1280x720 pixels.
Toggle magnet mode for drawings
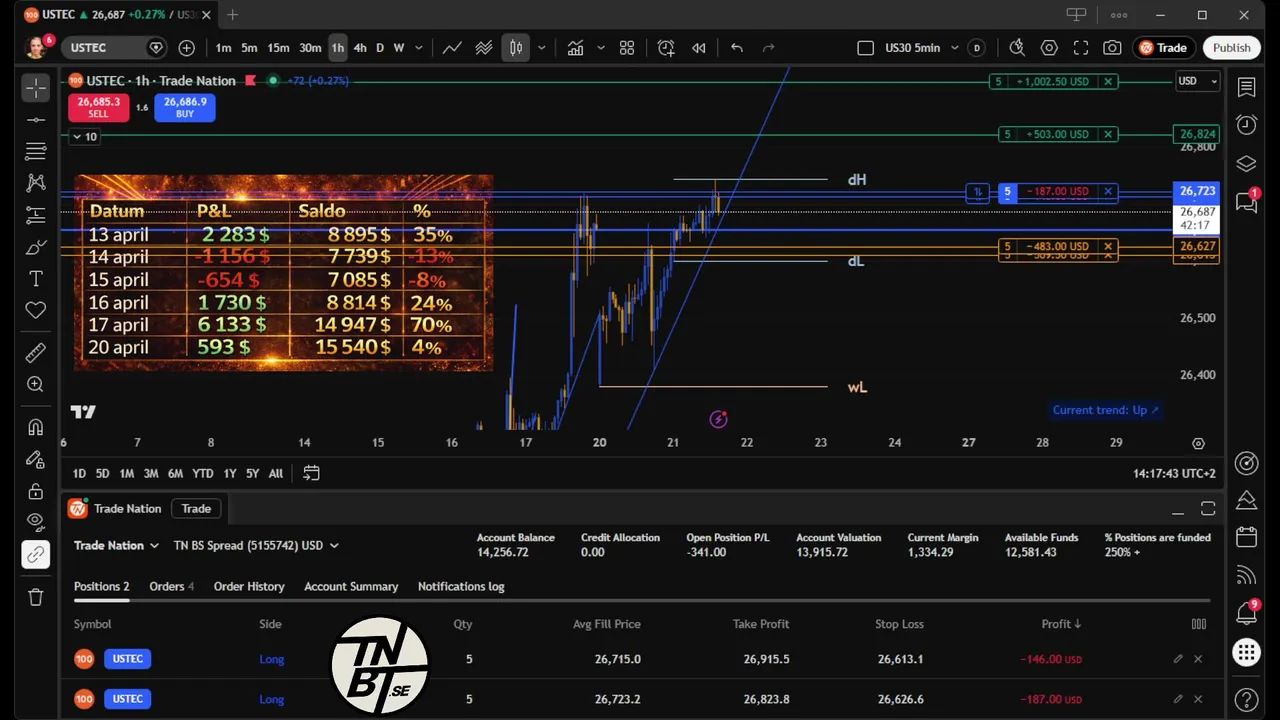36,427
